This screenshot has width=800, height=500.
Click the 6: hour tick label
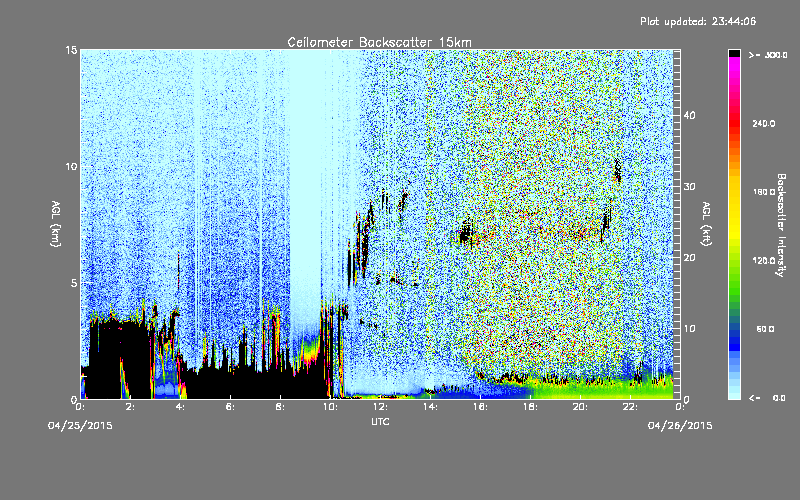[230, 407]
